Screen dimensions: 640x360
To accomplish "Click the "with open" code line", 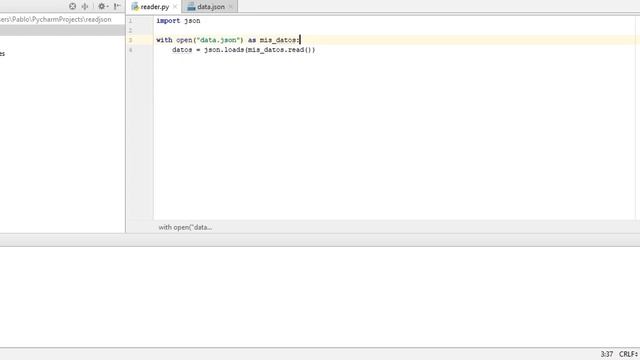I will pos(228,40).
